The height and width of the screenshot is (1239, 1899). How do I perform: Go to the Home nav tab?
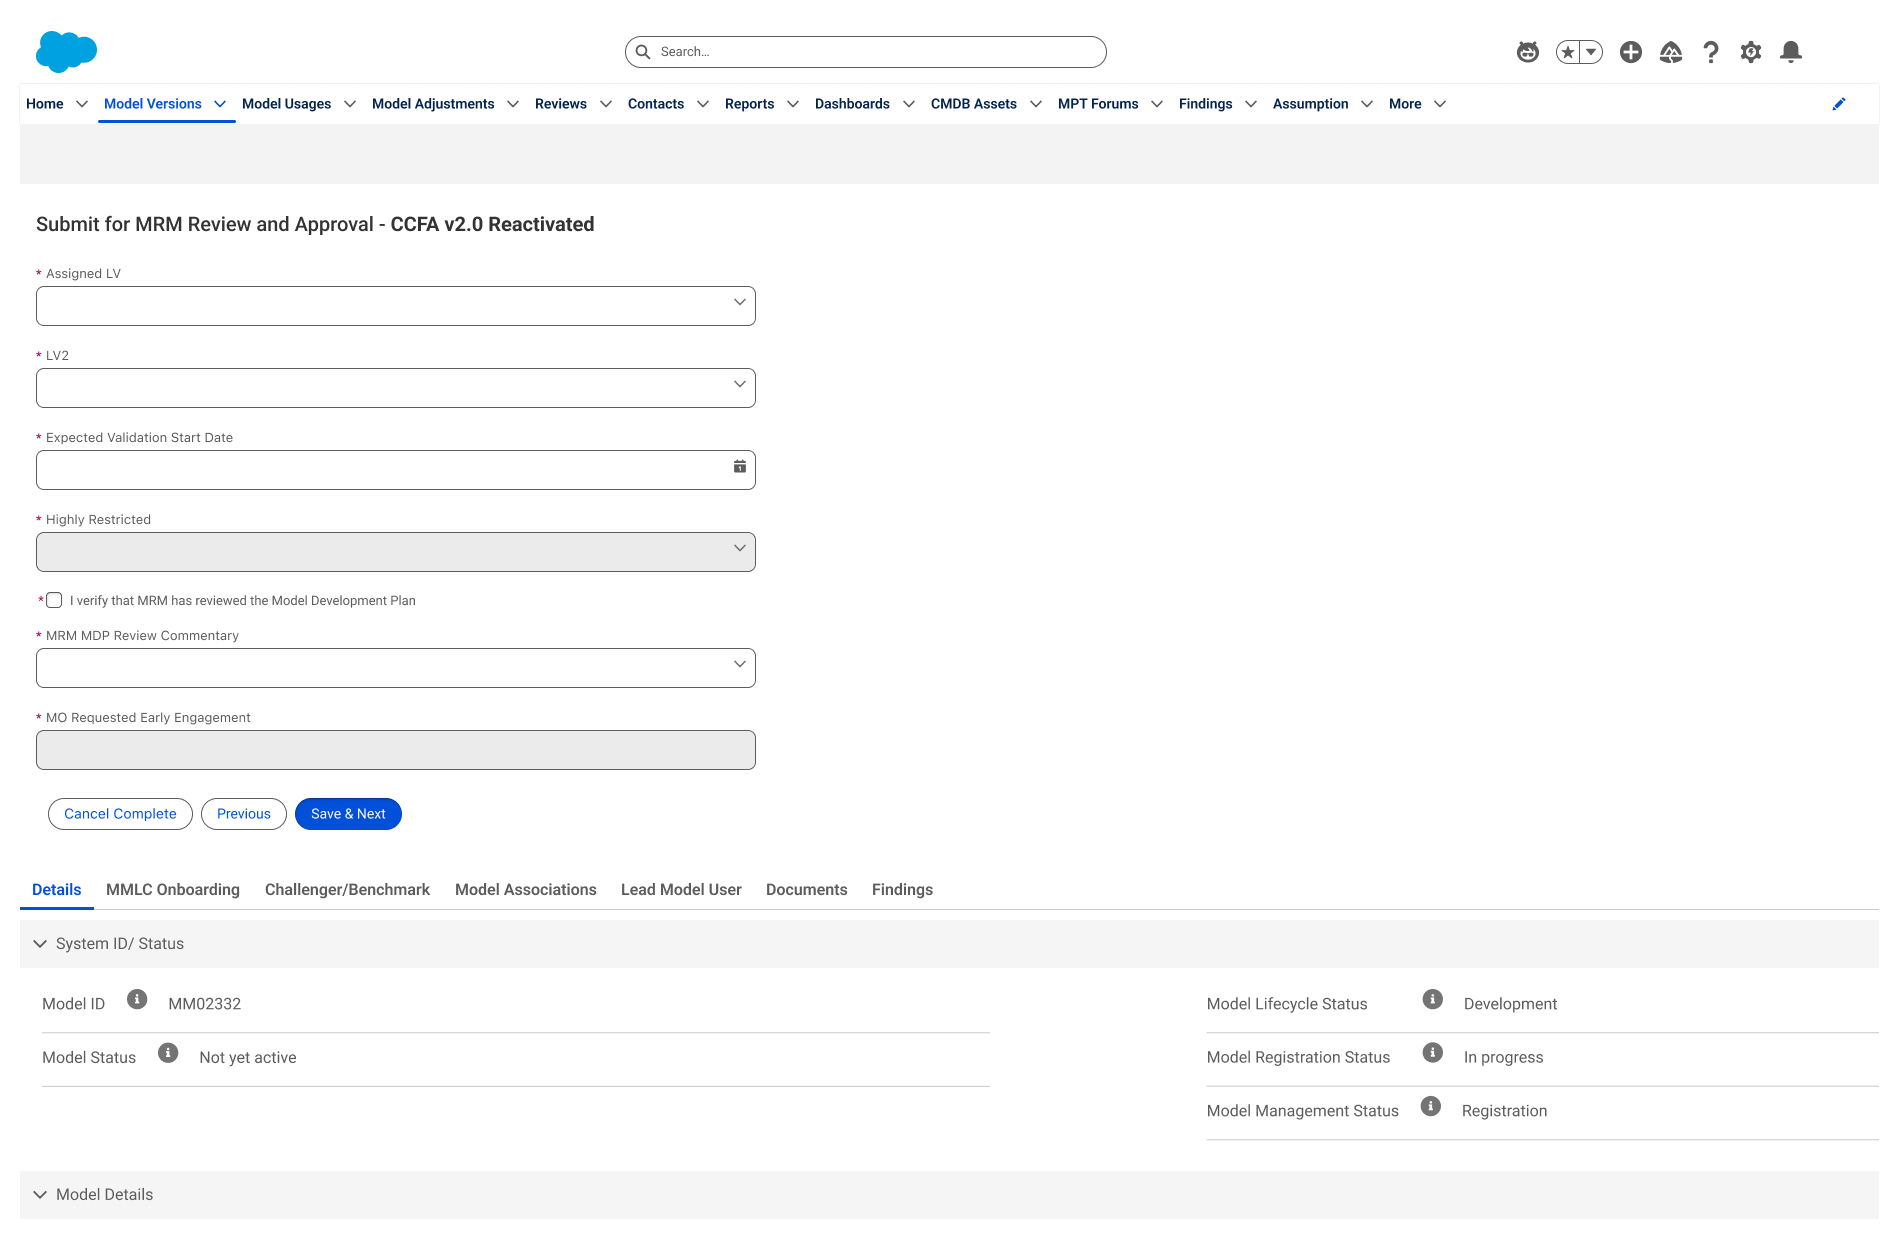pos(45,104)
